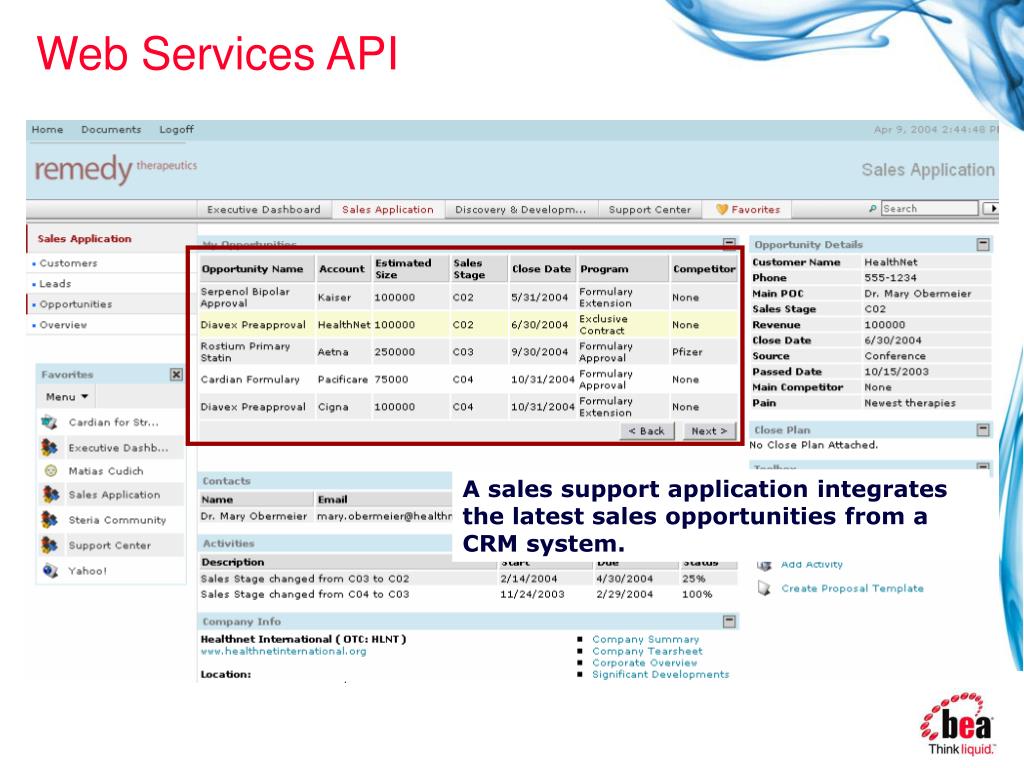Click the Executive Dashb... favorite icon
Viewport: 1024px width, 768px height.
tap(49, 447)
